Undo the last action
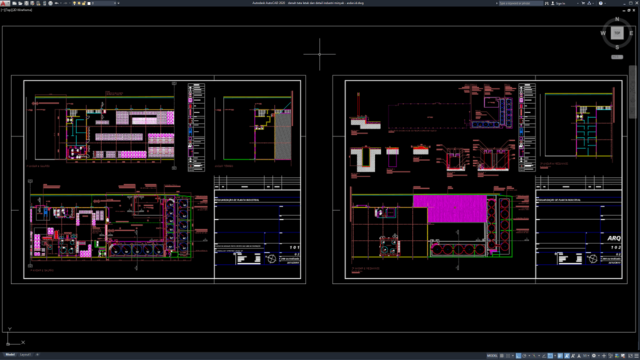 point(56,3)
